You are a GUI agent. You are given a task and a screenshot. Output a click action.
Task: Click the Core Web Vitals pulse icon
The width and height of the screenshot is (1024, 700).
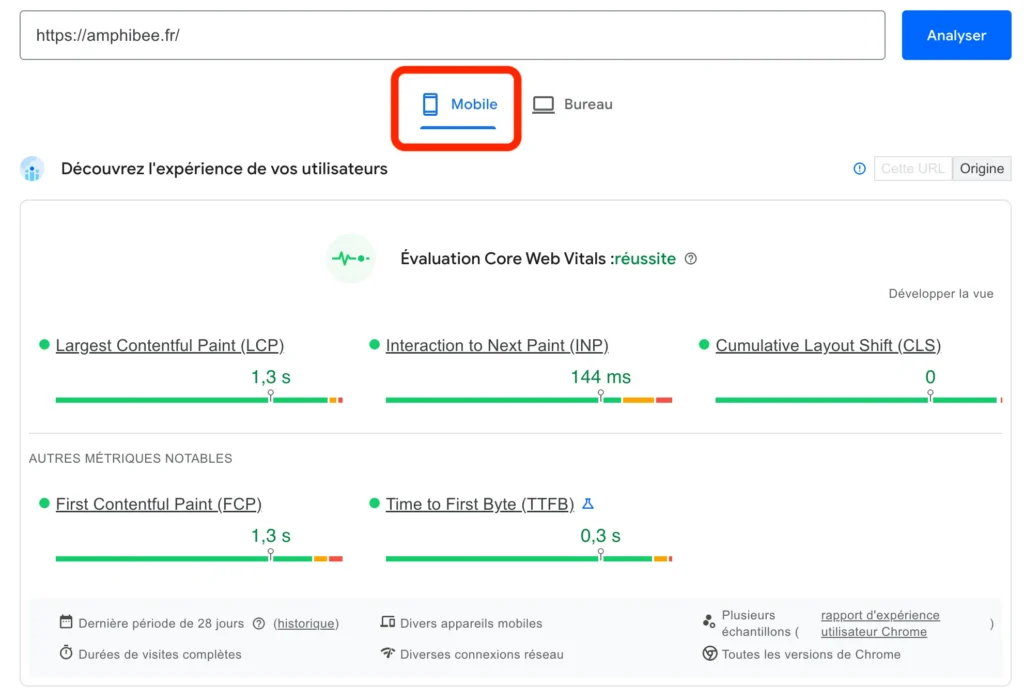tap(350, 258)
